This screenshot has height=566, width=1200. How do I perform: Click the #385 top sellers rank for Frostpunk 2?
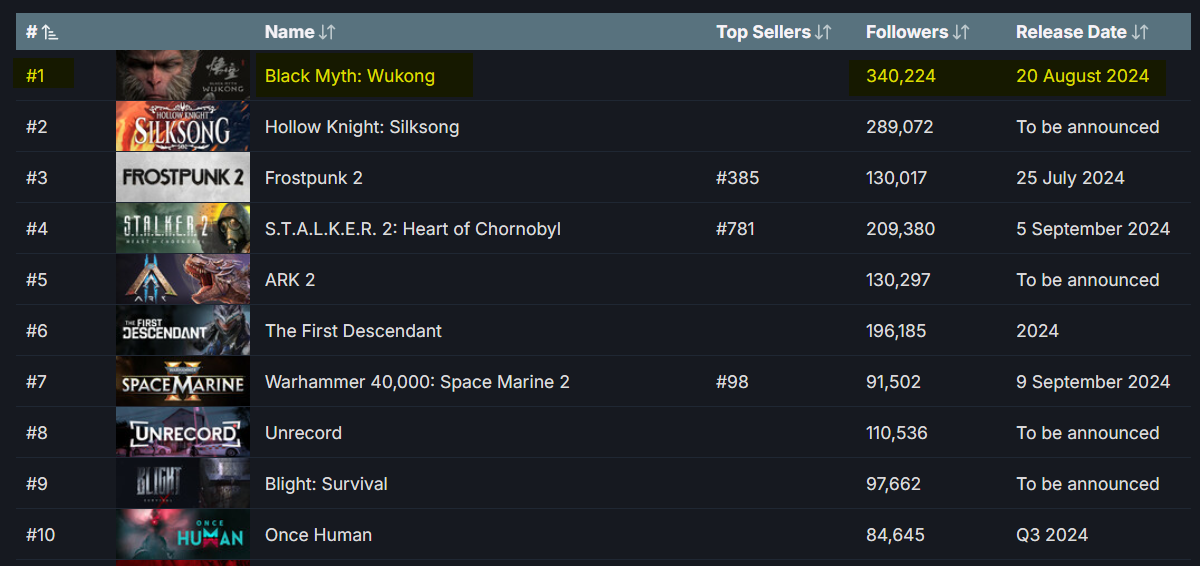(737, 178)
